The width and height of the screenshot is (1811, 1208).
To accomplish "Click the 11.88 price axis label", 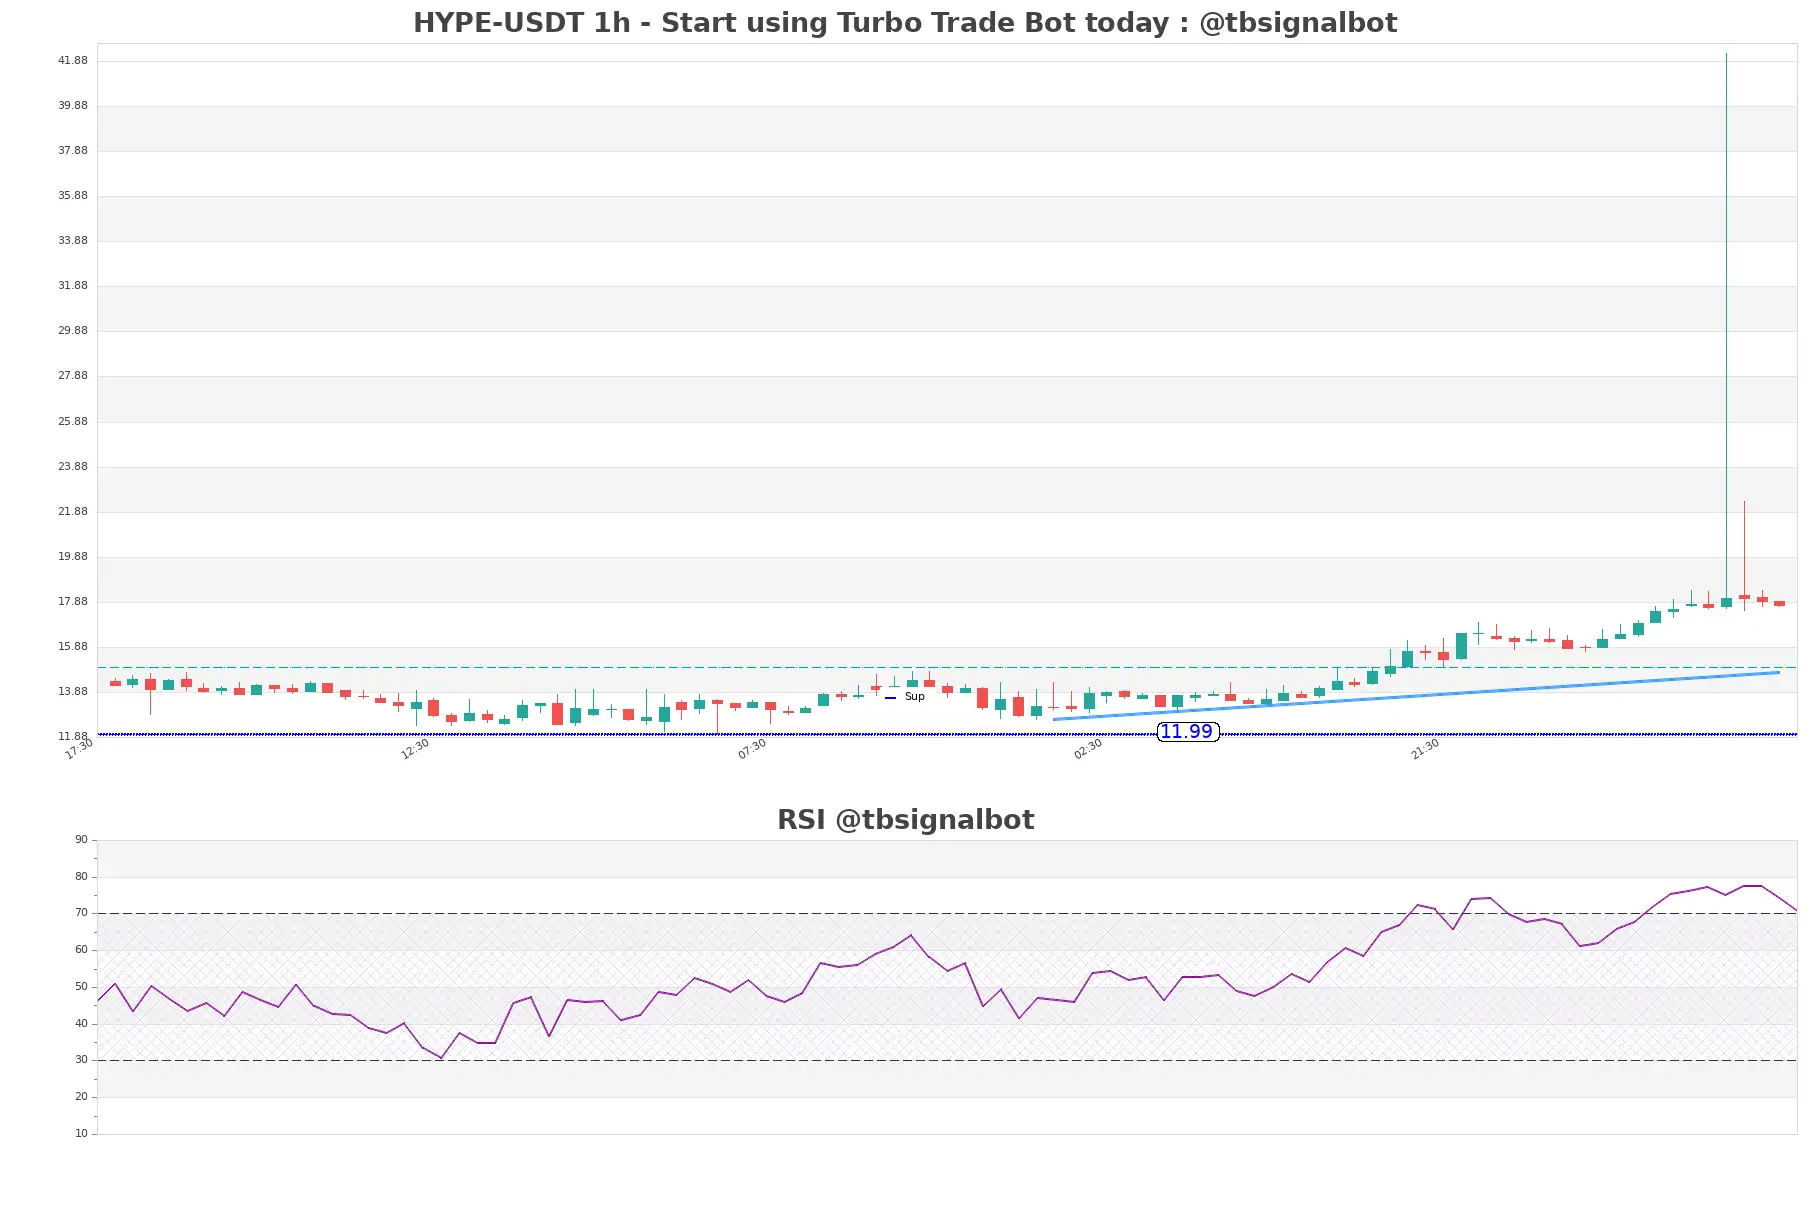I will point(72,737).
